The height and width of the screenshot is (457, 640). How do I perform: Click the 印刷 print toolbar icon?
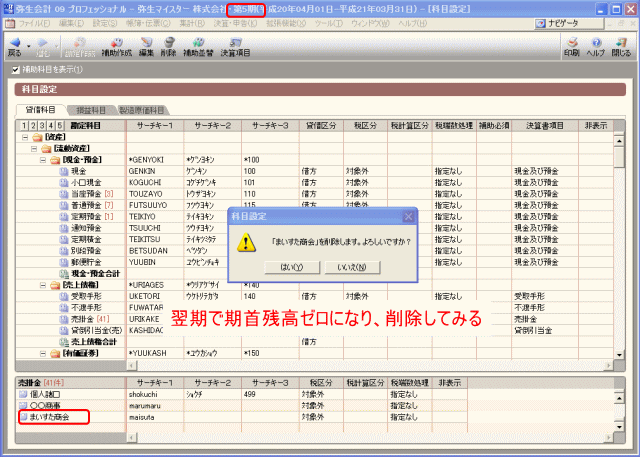point(572,47)
